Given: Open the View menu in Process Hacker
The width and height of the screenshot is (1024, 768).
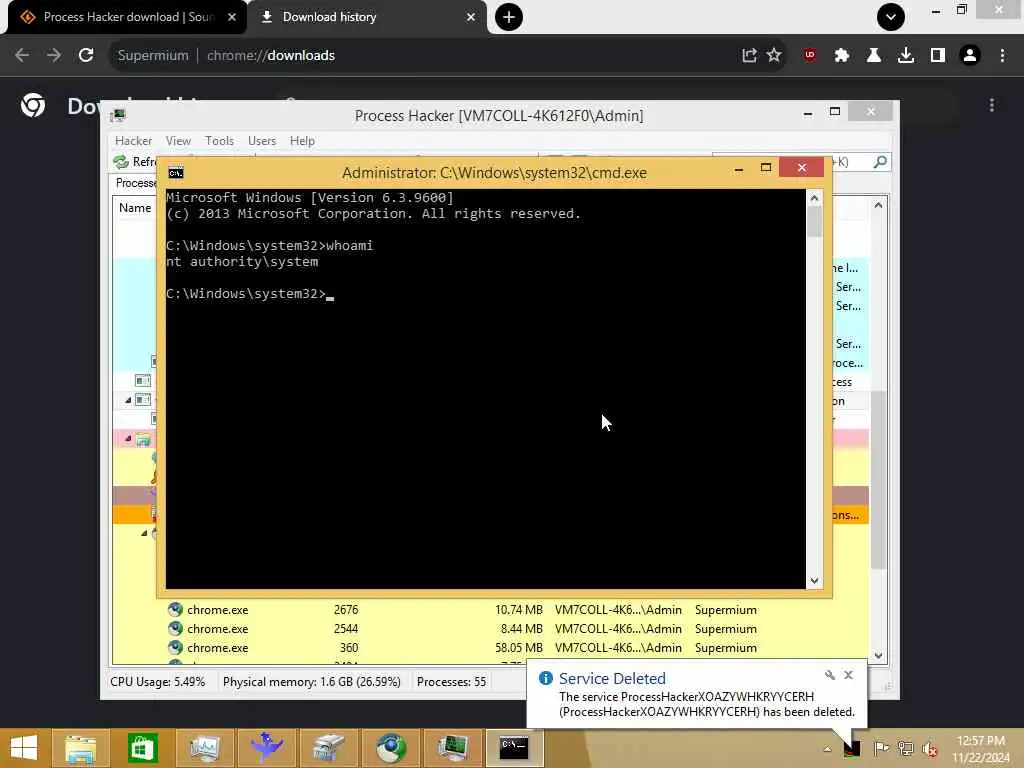Looking at the screenshot, I should click(178, 141).
